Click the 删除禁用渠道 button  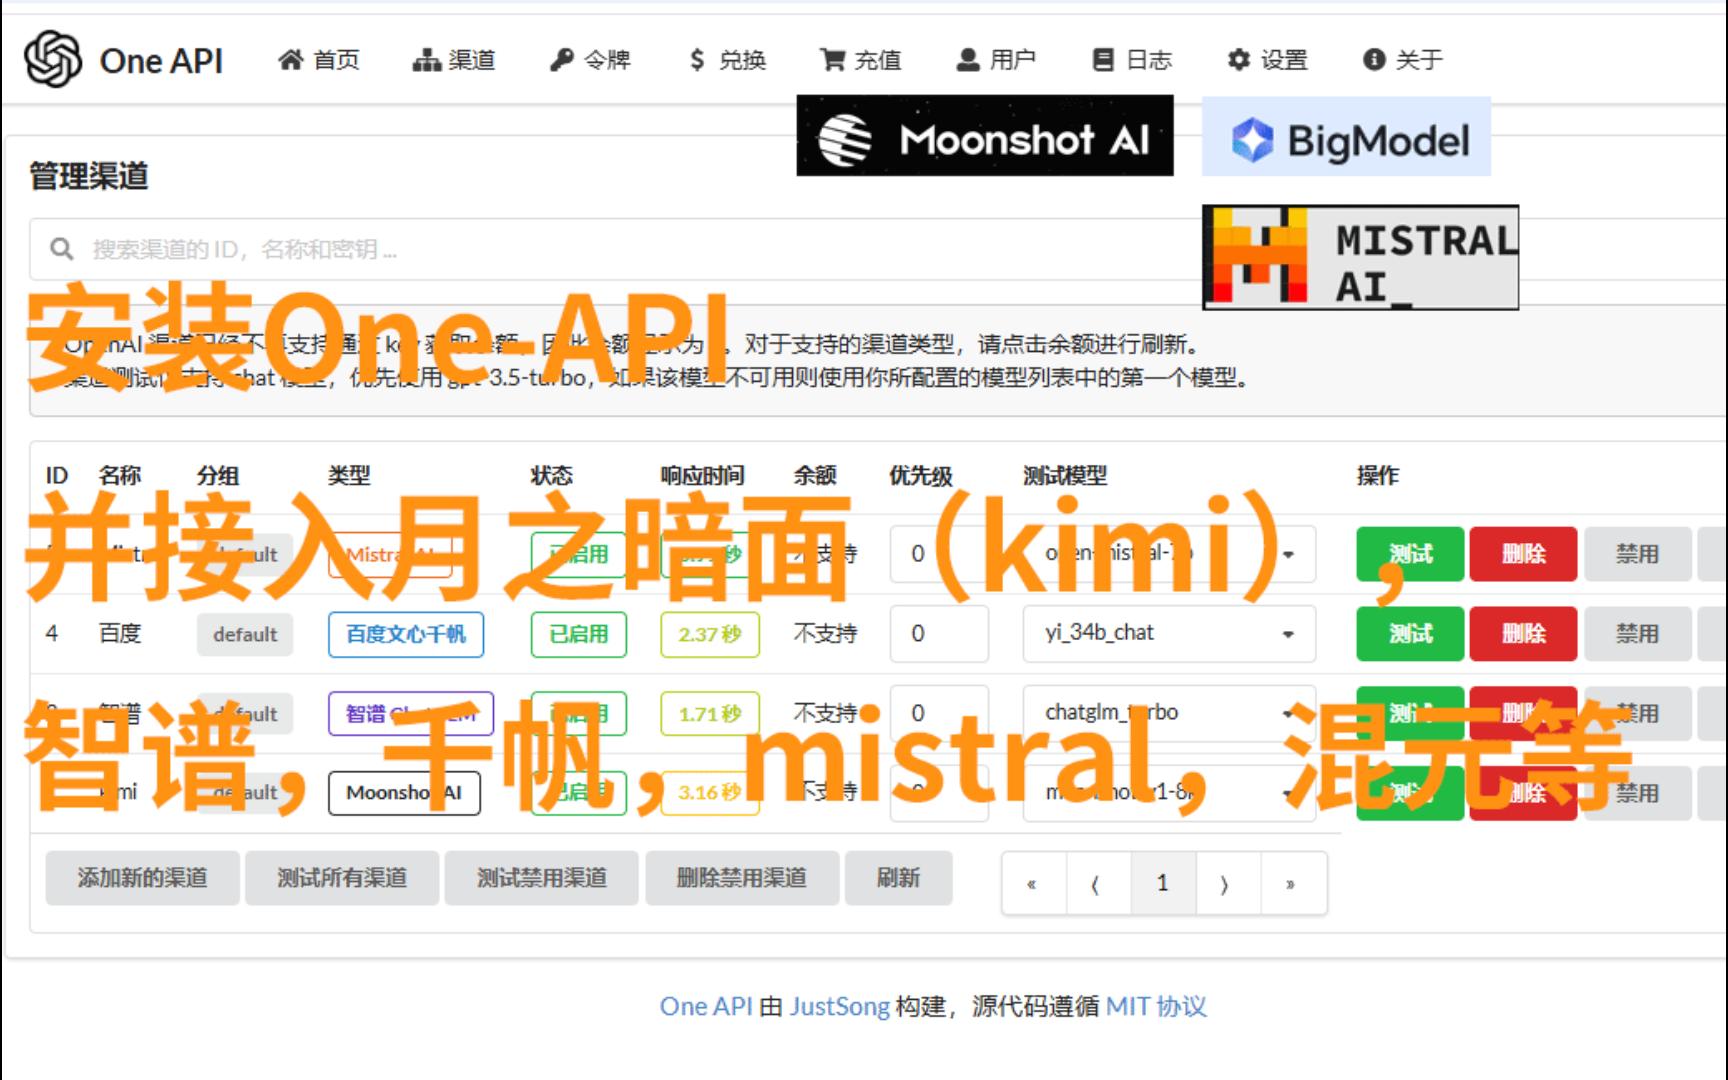coord(741,878)
